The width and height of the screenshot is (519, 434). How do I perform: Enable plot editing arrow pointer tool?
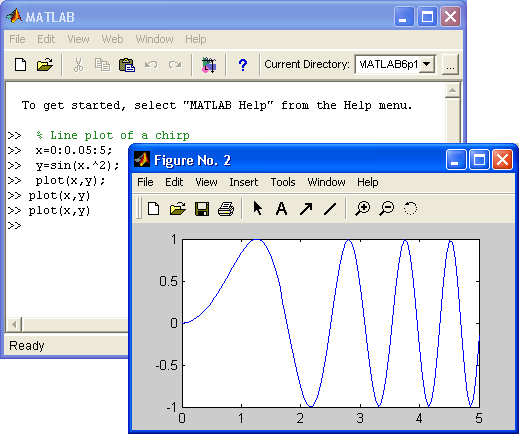(x=258, y=209)
